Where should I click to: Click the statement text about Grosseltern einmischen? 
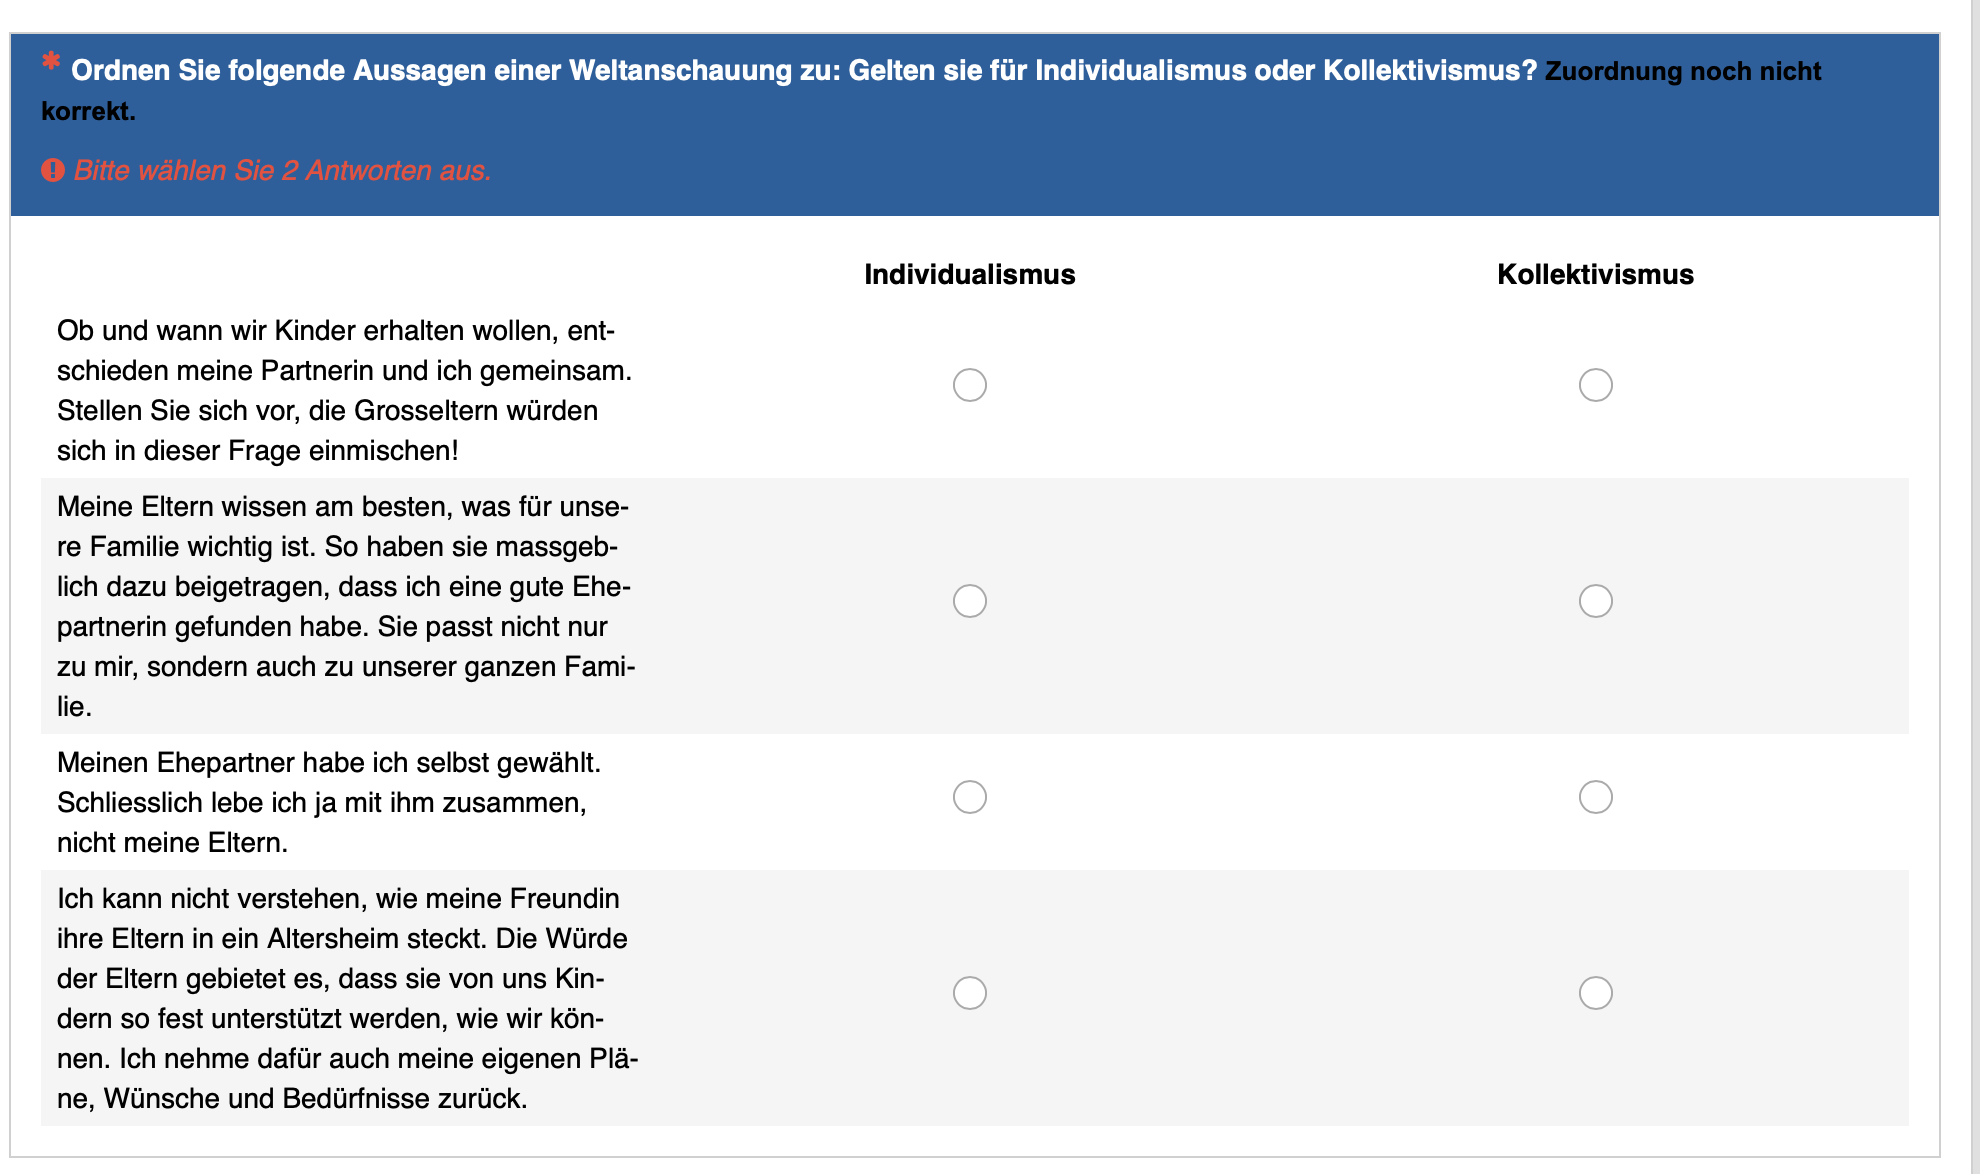tap(344, 391)
